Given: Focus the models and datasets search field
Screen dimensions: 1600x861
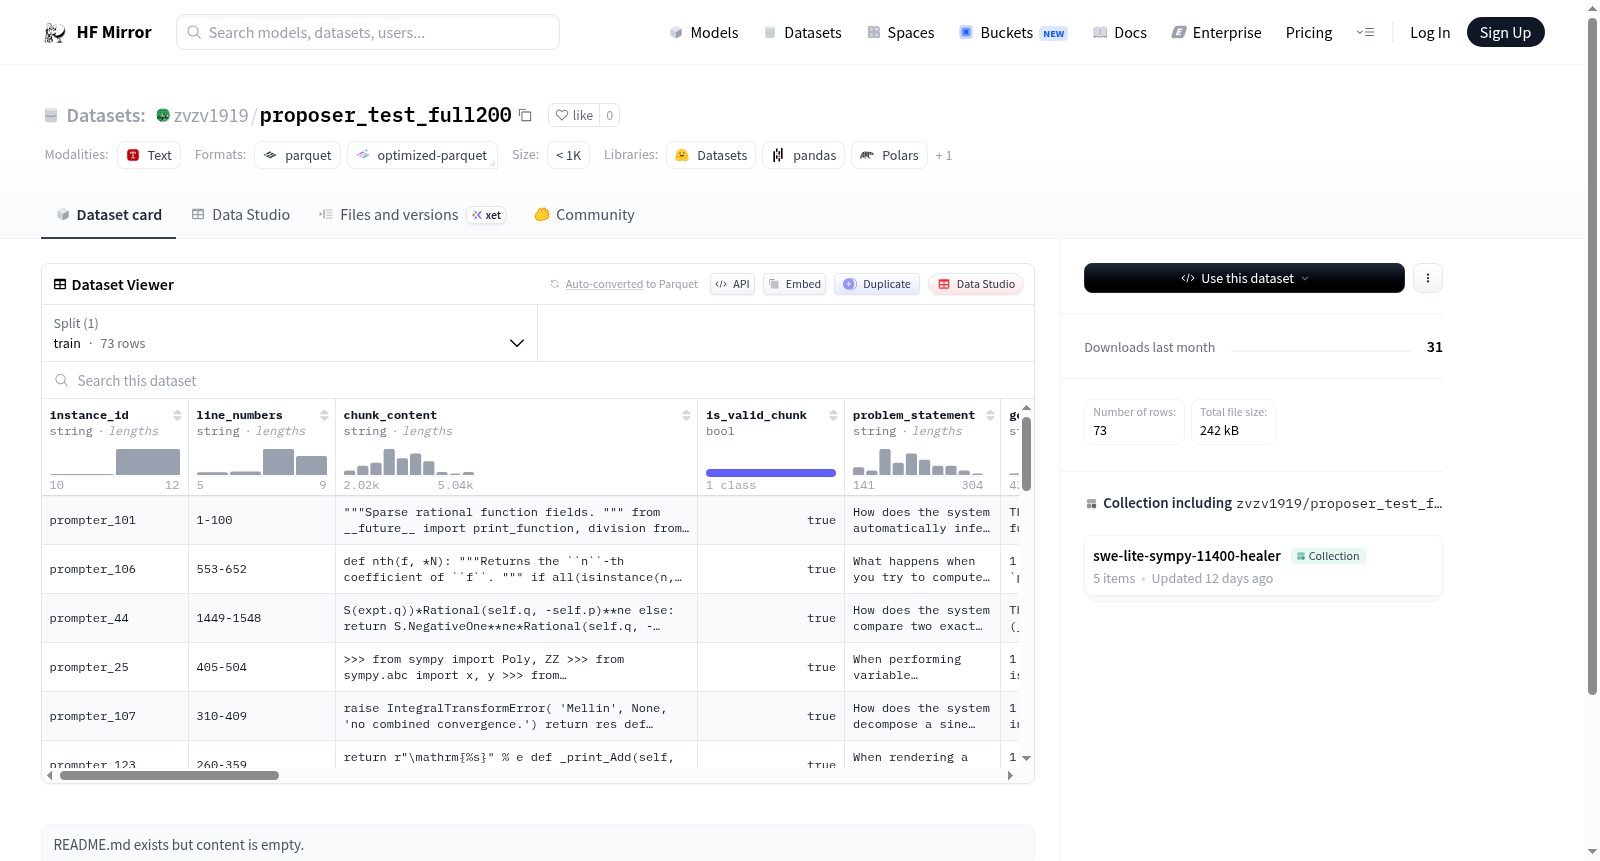Looking at the screenshot, I should [368, 32].
